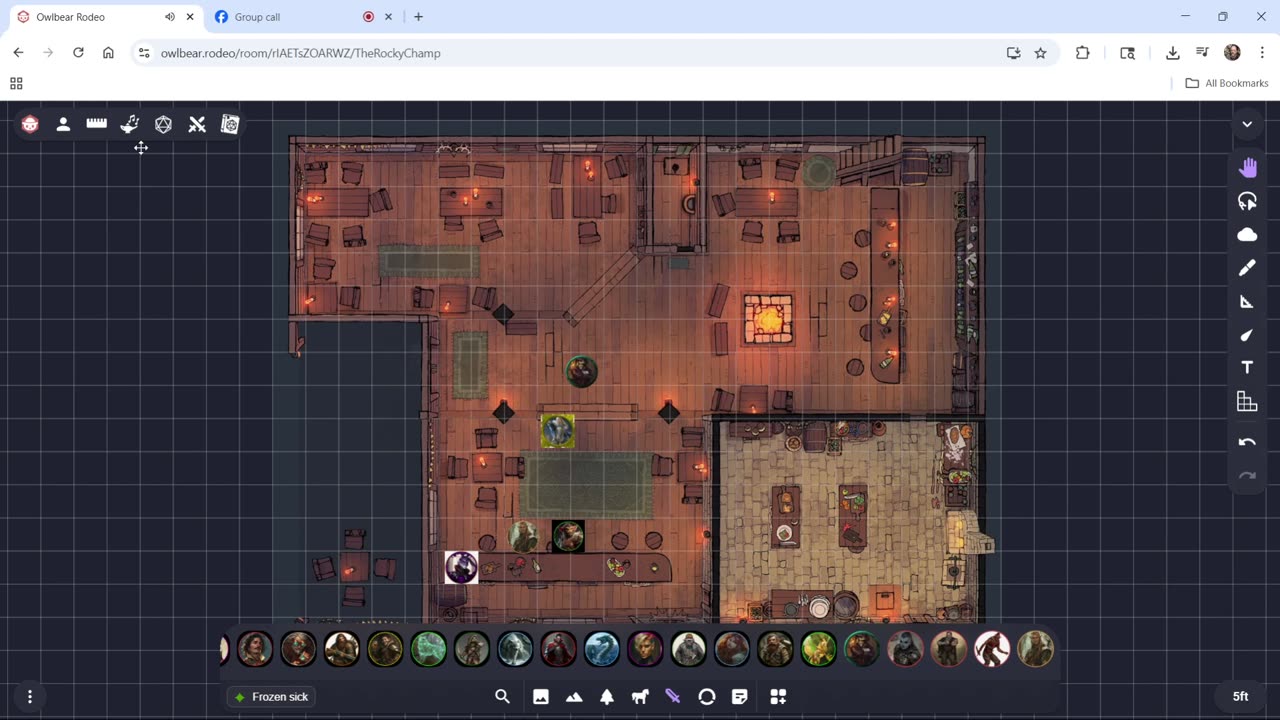
Task: Close the Group call tab
Action: click(x=388, y=17)
